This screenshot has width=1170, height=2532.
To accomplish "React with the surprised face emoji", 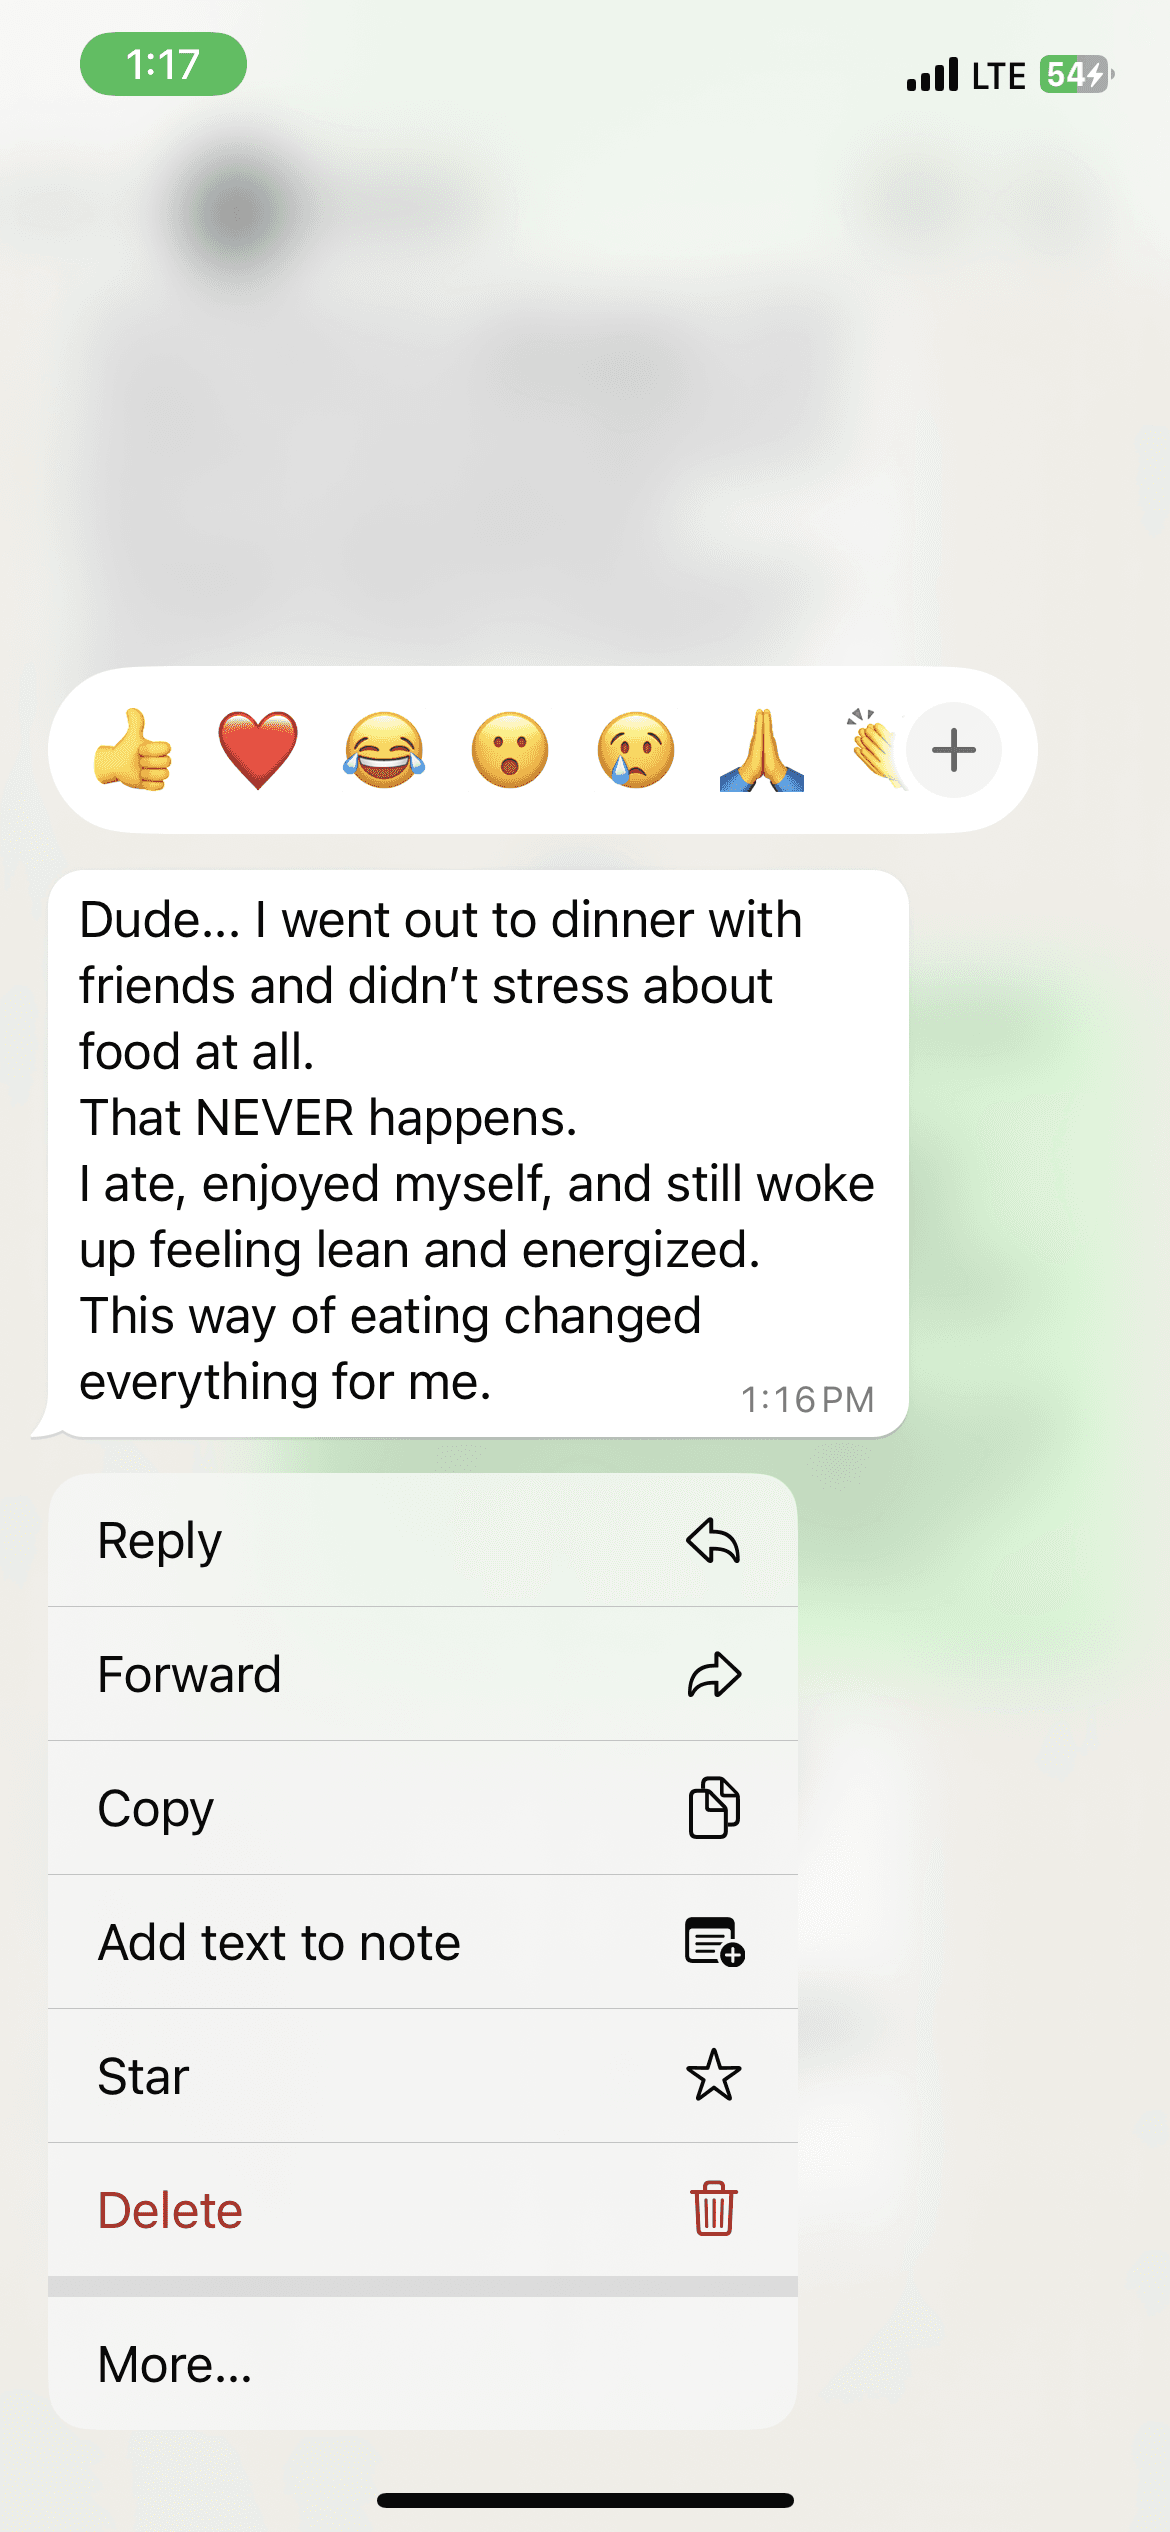I will tap(510, 750).
